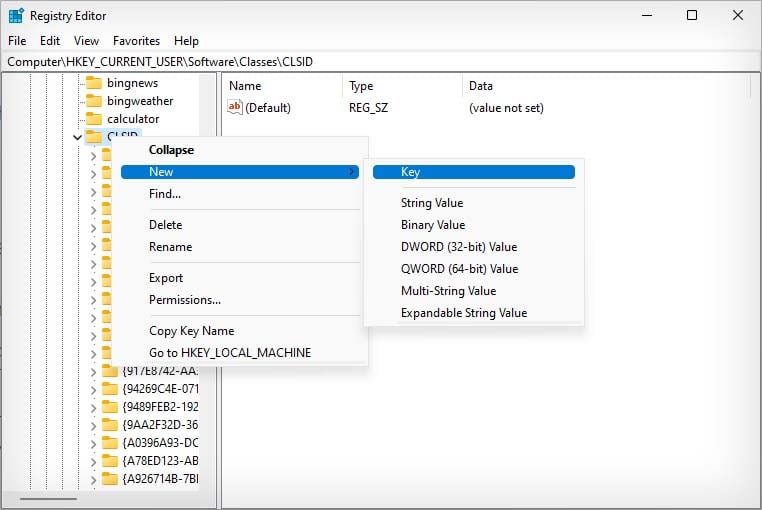The height and width of the screenshot is (510, 762).
Task: Select the bingweather tree key label
Action: click(140, 101)
